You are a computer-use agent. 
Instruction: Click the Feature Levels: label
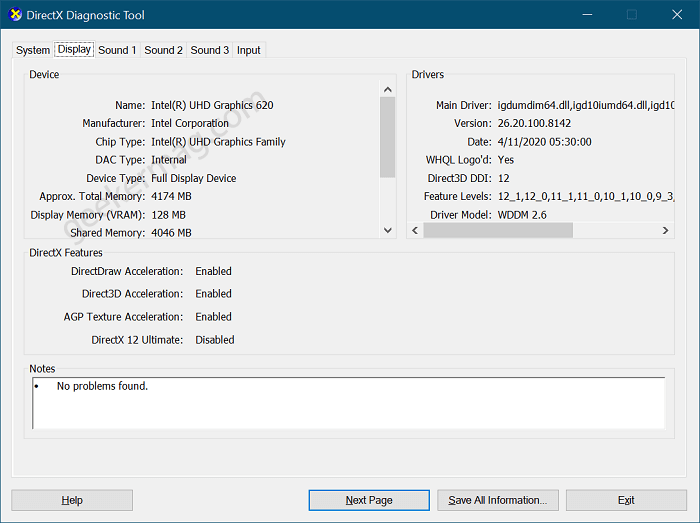point(458,196)
